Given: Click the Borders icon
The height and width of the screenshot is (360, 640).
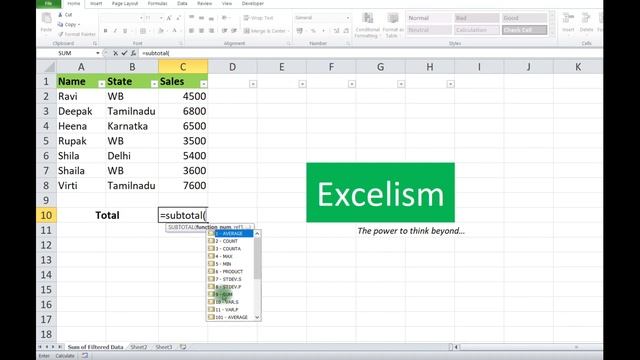Looking at the screenshot, I should click(x=142, y=31).
